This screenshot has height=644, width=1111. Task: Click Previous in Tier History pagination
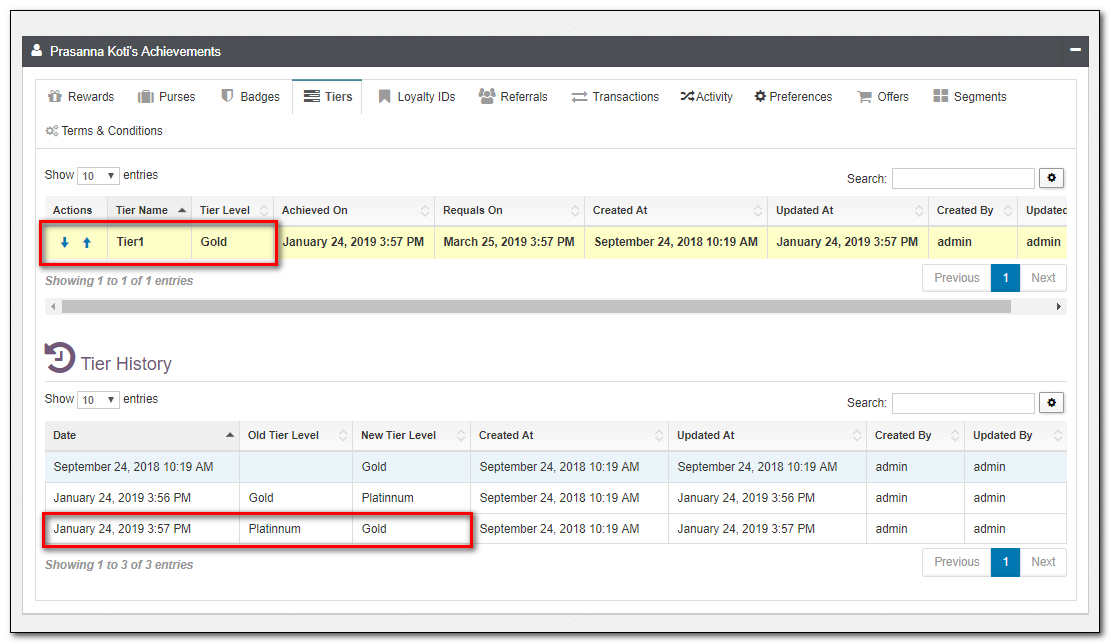956,562
